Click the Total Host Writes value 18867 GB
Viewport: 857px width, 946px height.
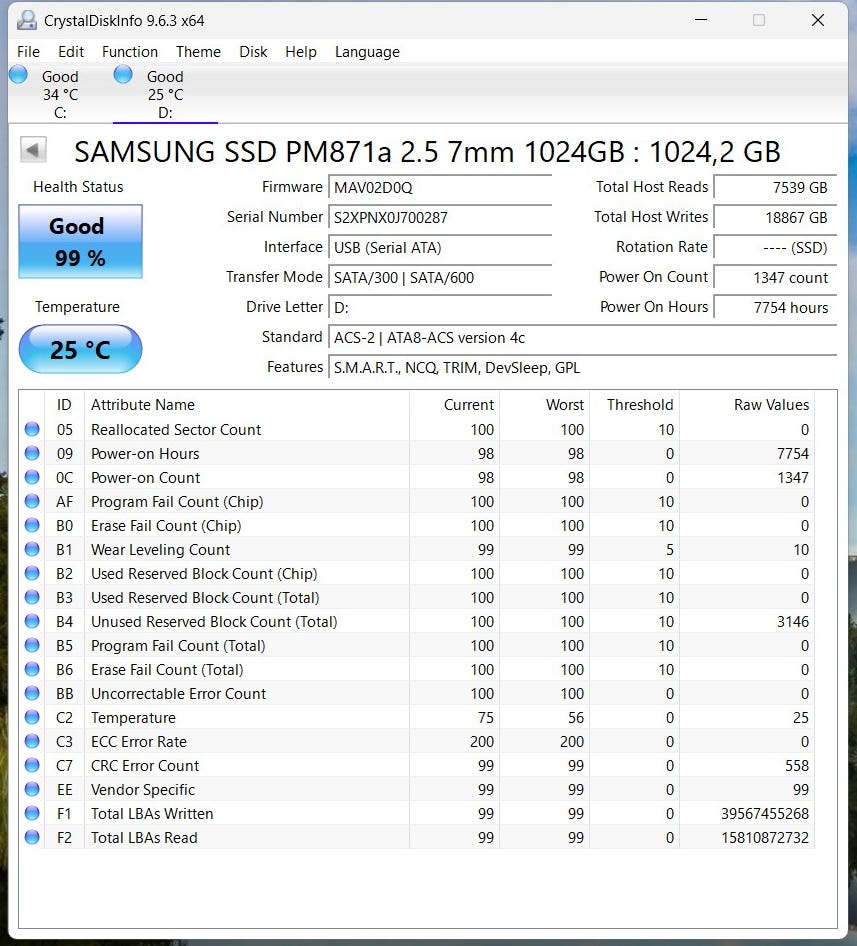(775, 217)
